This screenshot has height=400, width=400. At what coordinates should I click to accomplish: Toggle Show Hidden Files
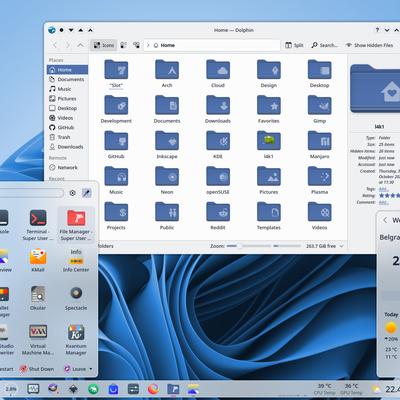point(369,45)
